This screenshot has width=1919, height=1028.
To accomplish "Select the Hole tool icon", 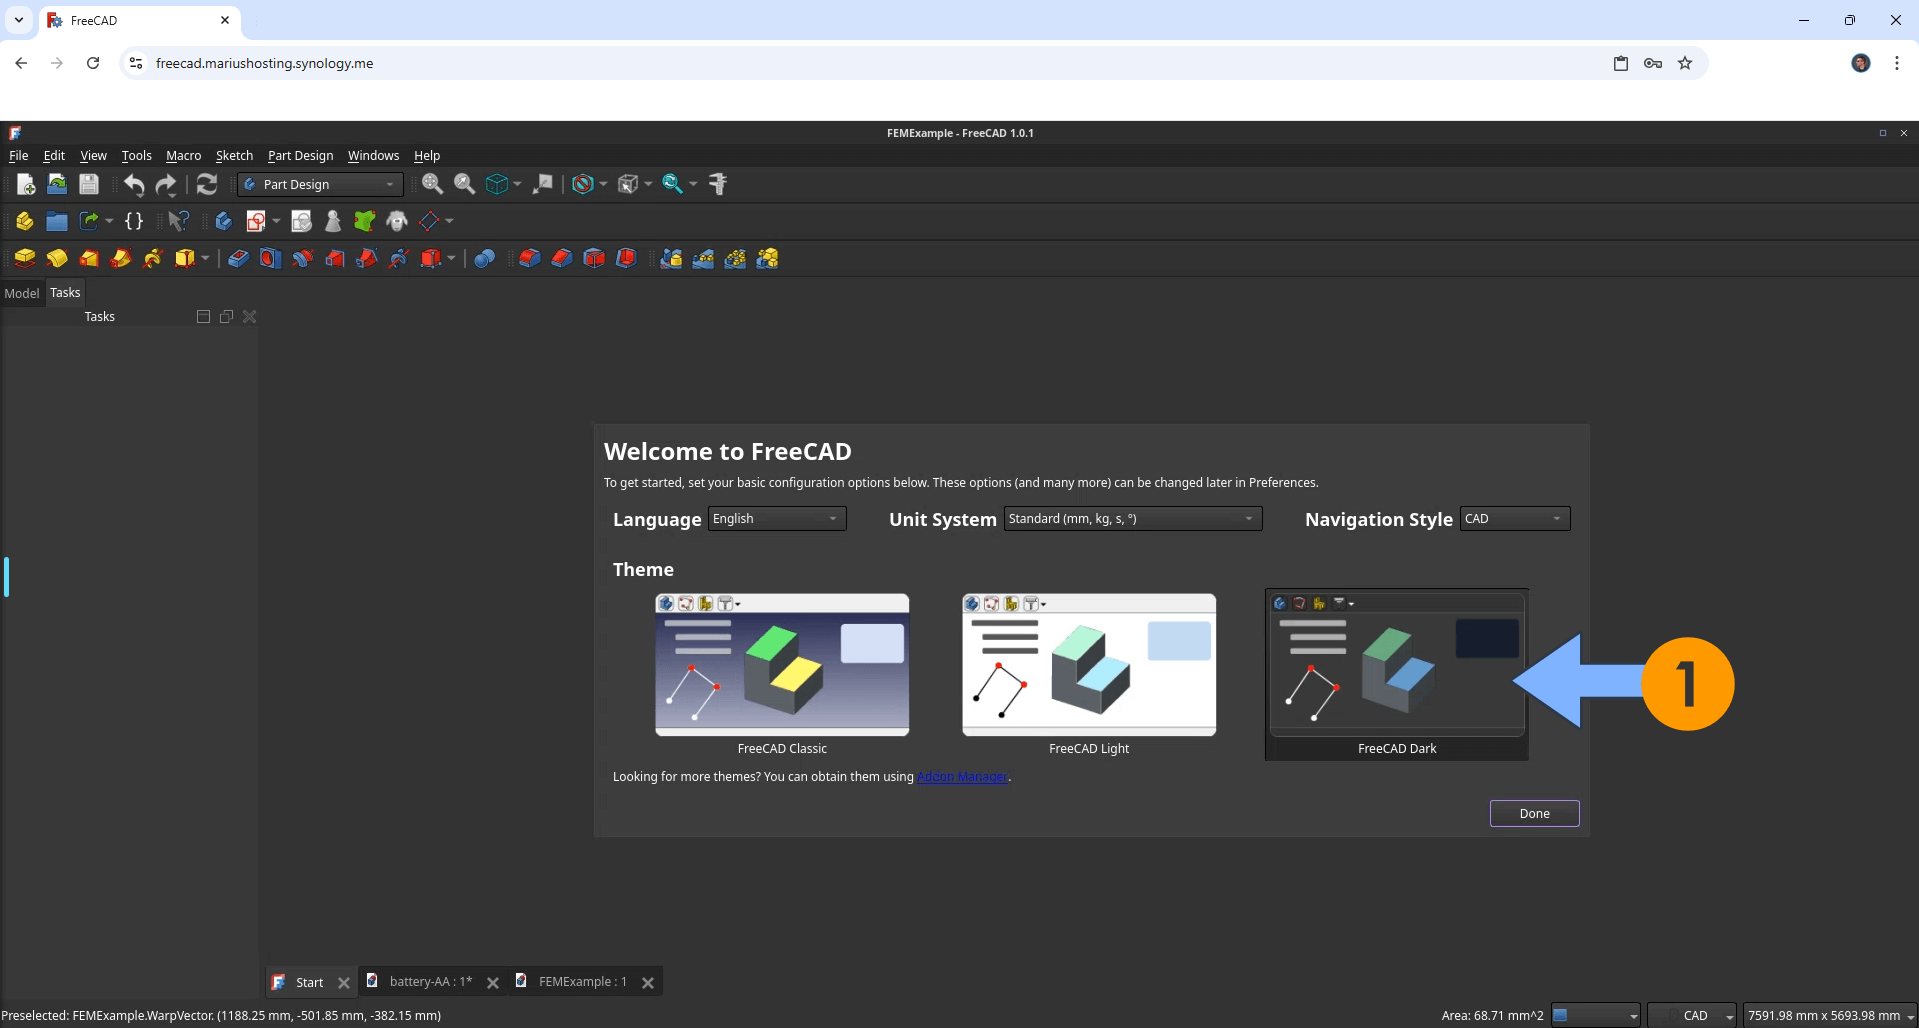I will coord(270,259).
